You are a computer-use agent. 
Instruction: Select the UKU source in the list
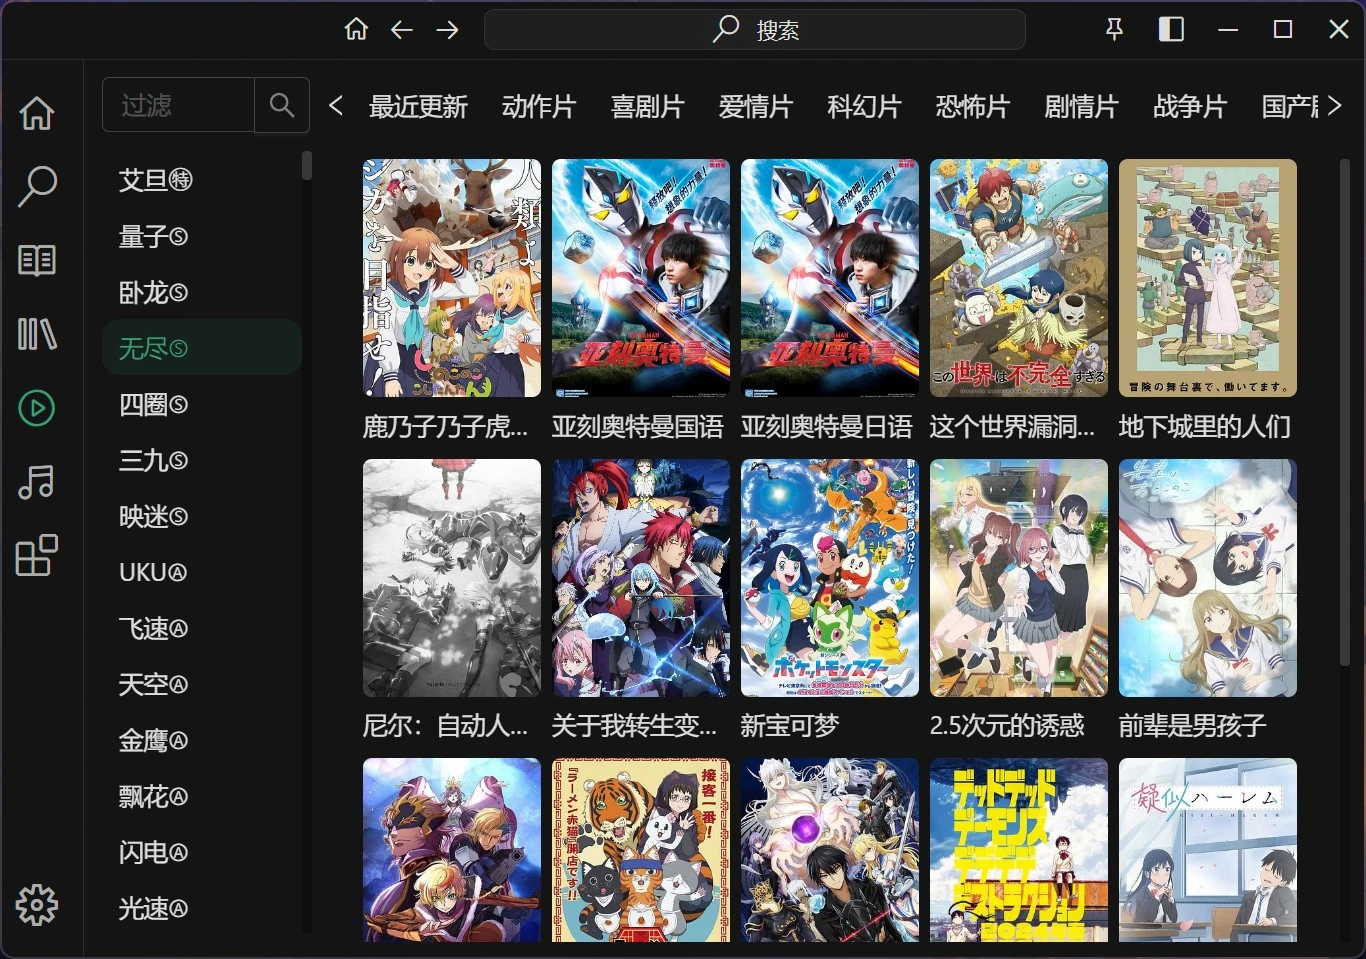(x=201, y=572)
